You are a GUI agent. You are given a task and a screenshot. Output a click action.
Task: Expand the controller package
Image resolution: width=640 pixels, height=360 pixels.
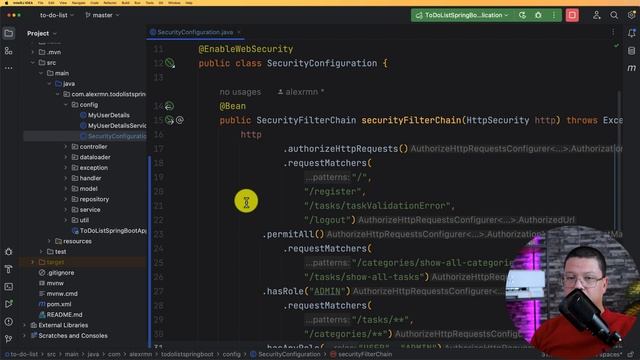coord(66,147)
